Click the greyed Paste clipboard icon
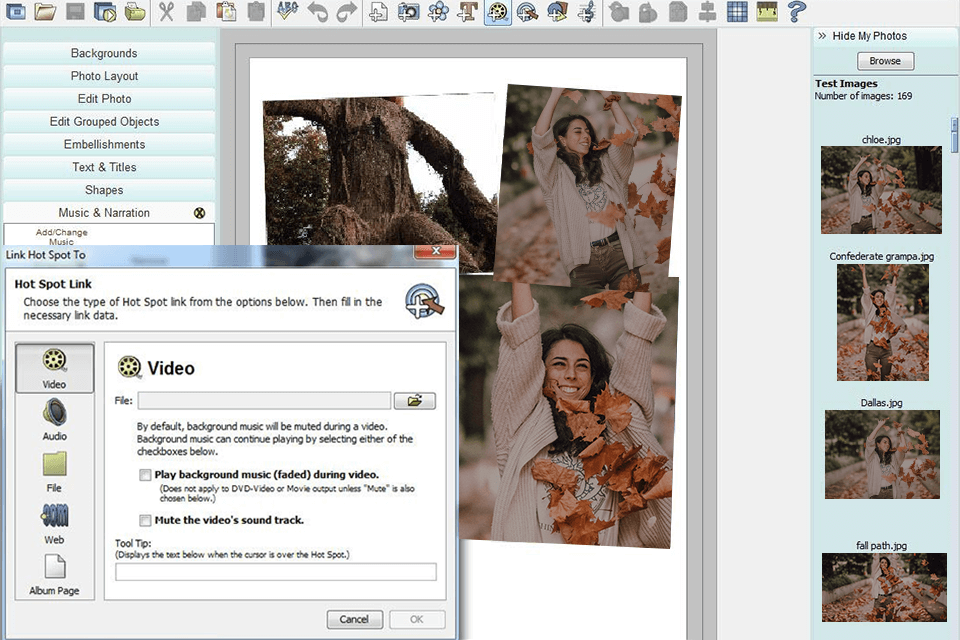 pyautogui.click(x=256, y=11)
